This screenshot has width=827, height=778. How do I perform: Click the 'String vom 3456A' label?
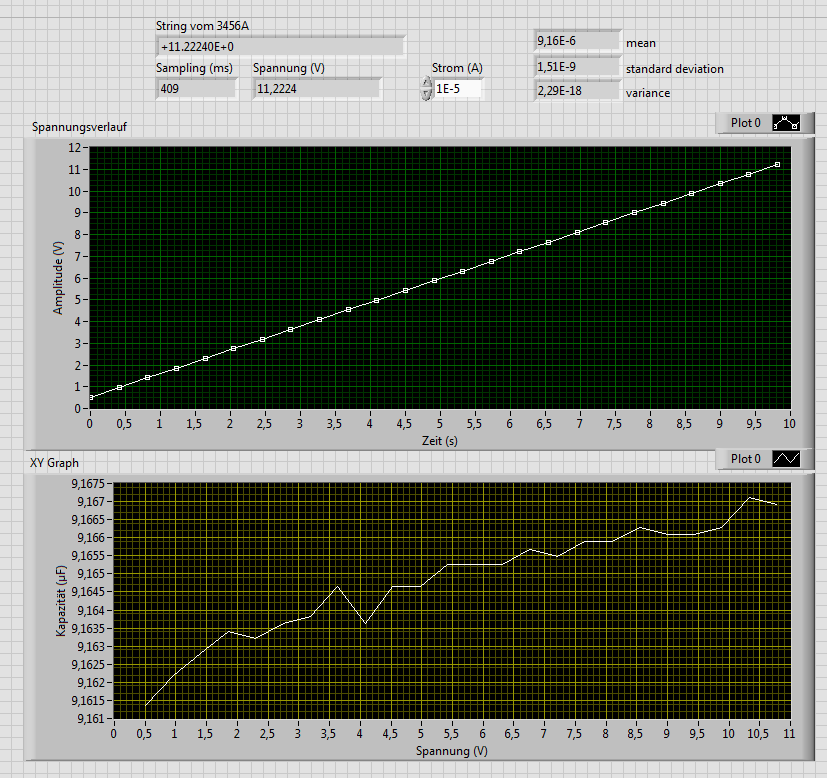[202, 26]
